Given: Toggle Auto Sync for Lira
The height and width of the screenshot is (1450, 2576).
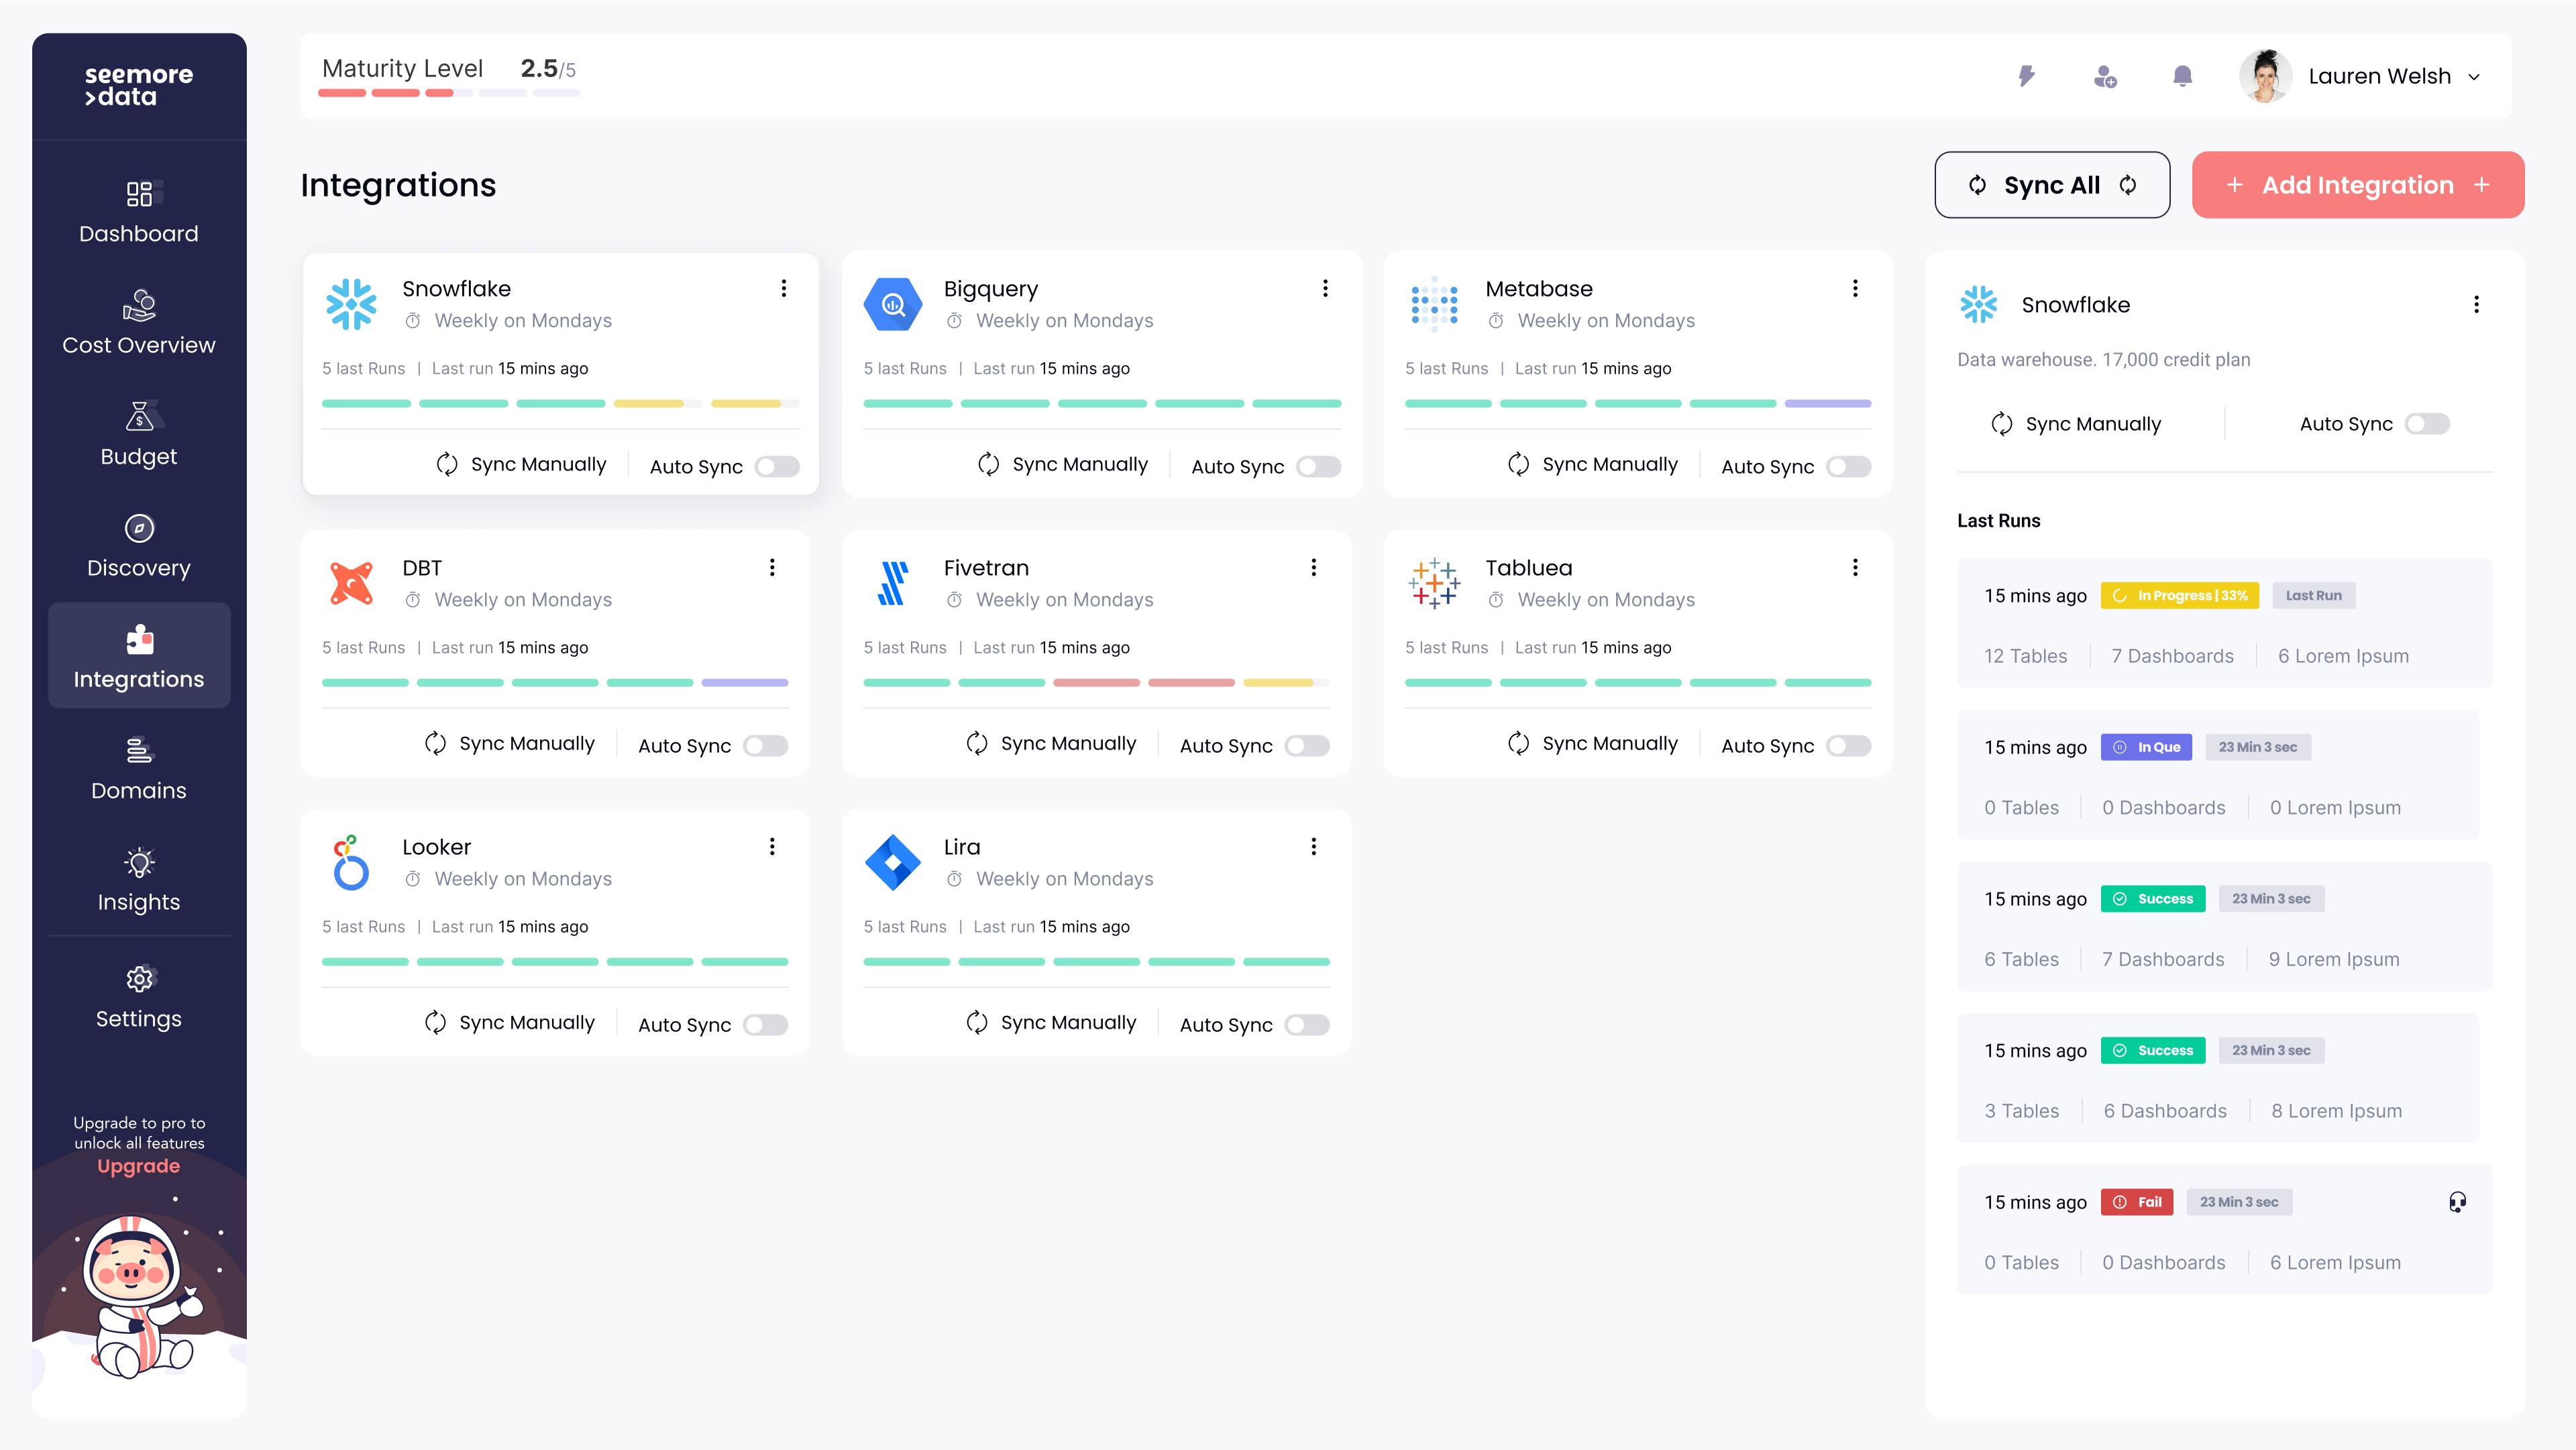Looking at the screenshot, I should 1307,1024.
